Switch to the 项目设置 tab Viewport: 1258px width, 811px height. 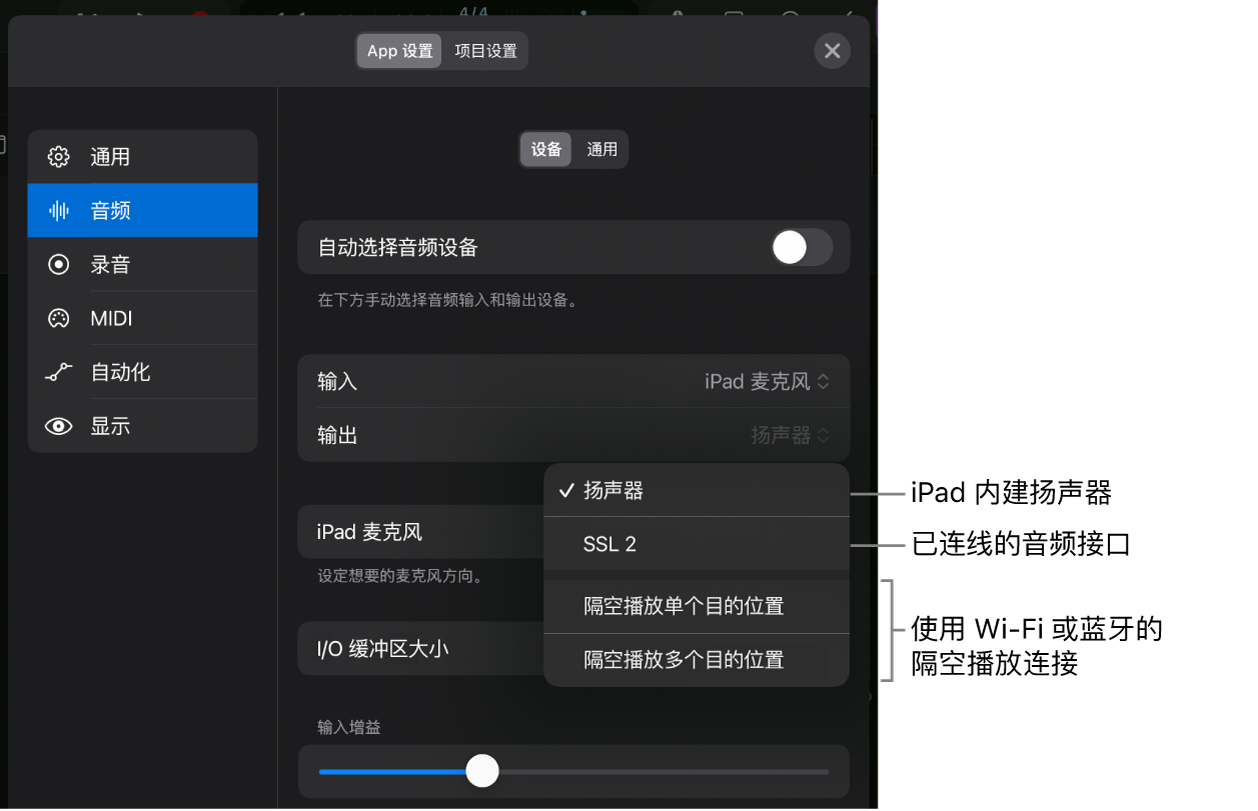click(x=485, y=50)
